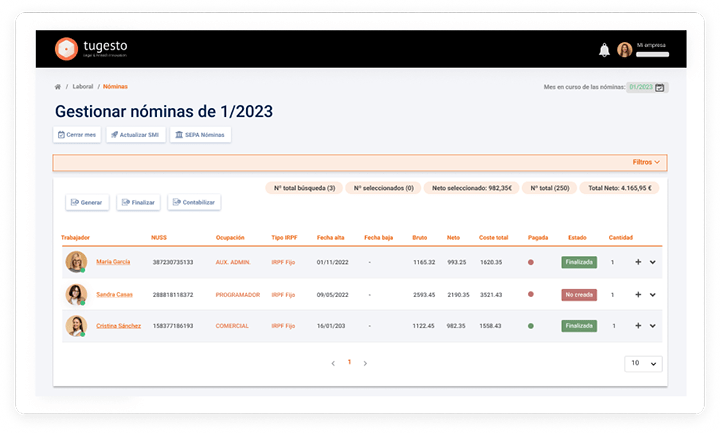Viewport: 720px width, 433px height.
Task: Open rows-per-page dropdown showing 10
Action: (643, 364)
